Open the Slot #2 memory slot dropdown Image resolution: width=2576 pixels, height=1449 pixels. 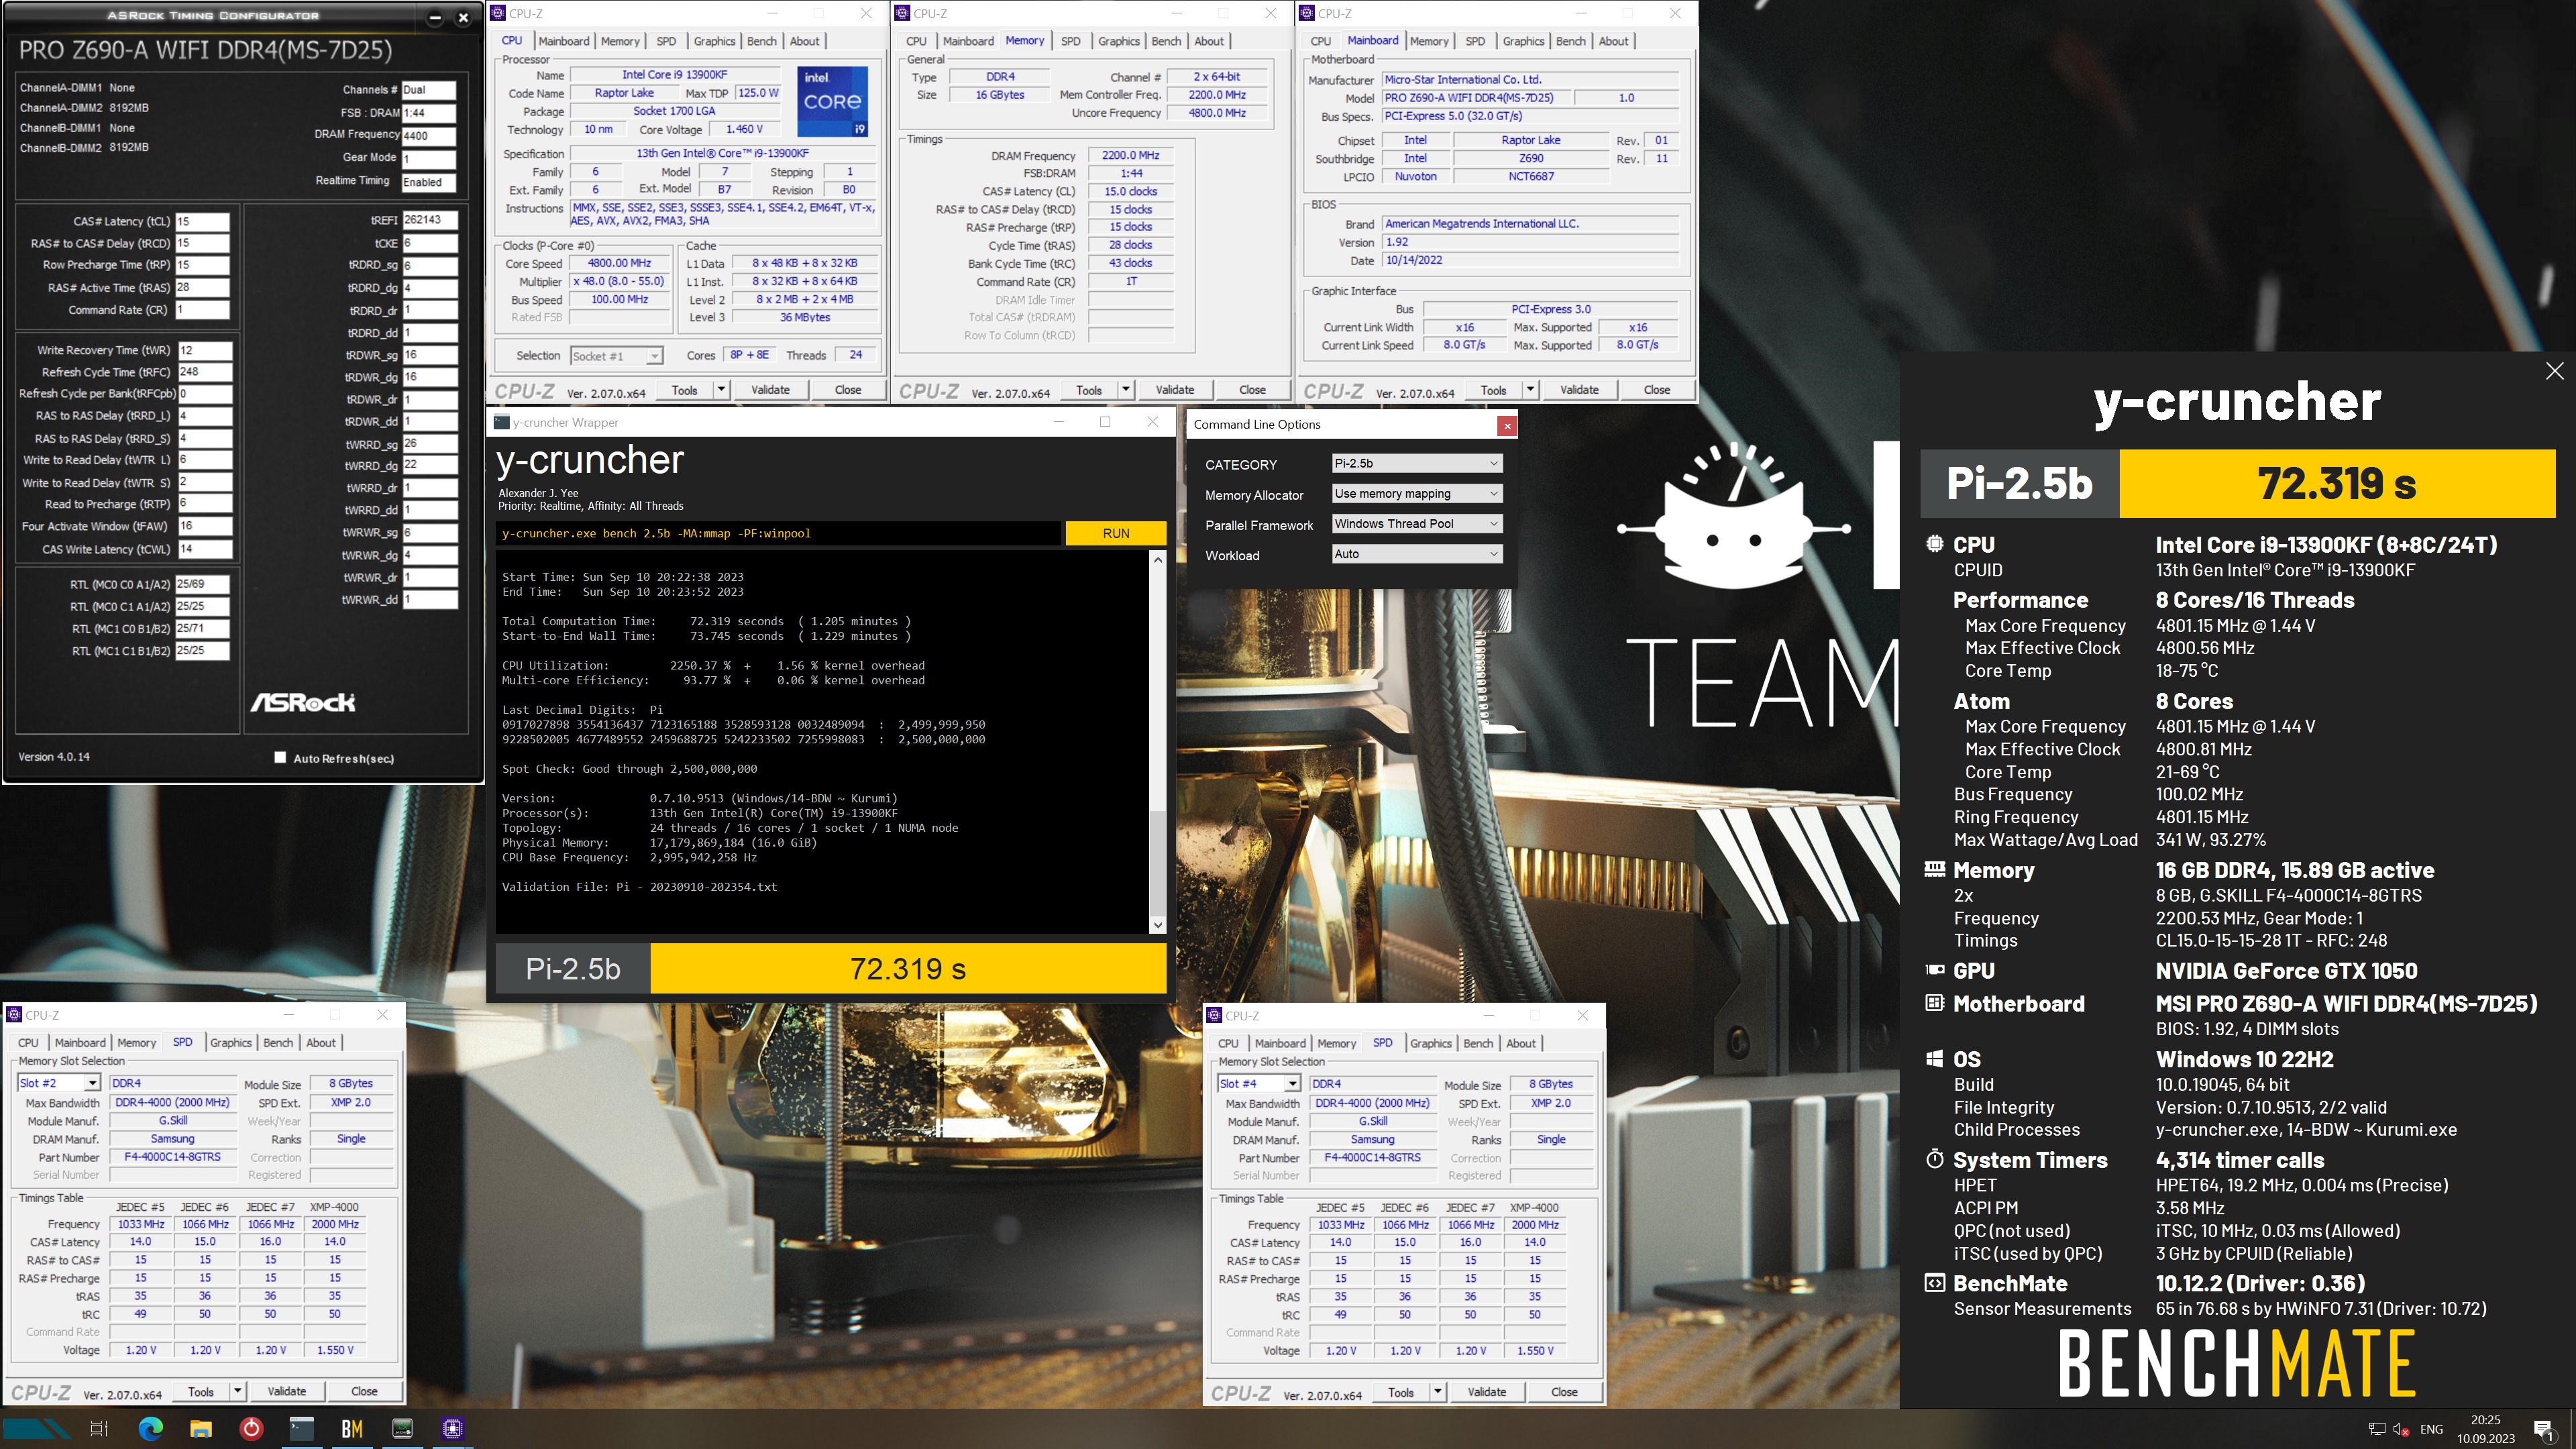[x=59, y=1083]
